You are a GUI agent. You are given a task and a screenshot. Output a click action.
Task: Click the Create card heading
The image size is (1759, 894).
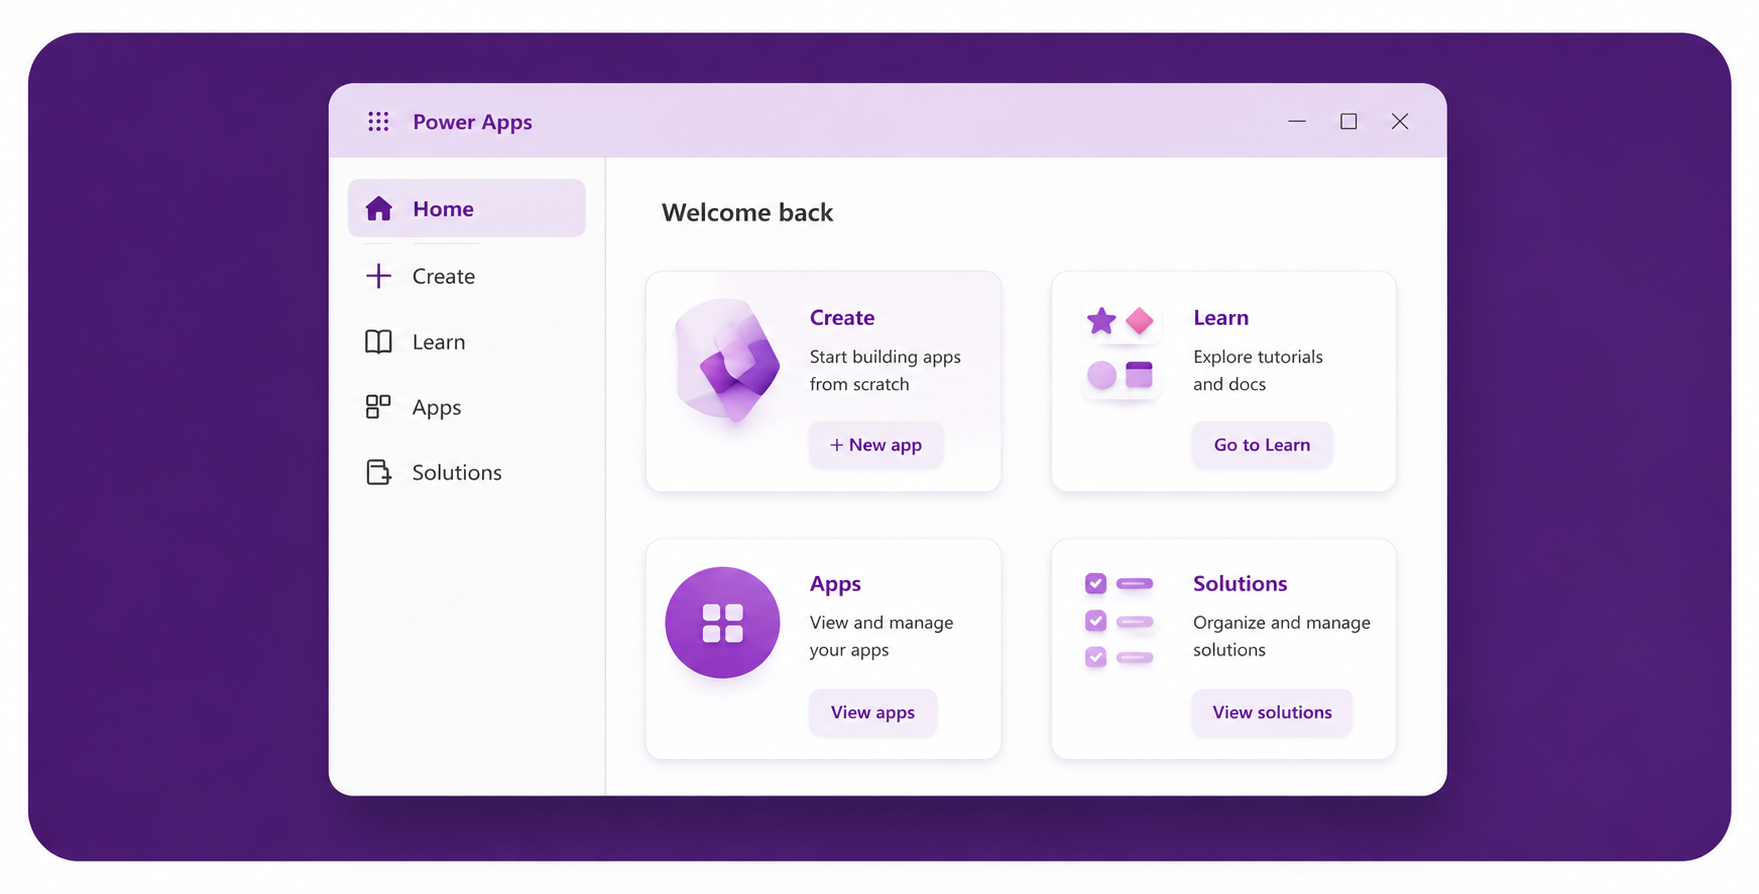842,318
